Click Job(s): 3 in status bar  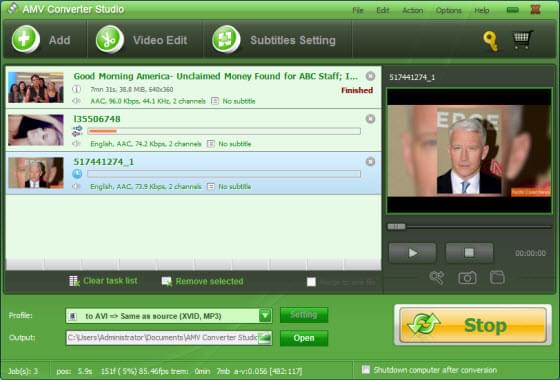[x=23, y=371]
